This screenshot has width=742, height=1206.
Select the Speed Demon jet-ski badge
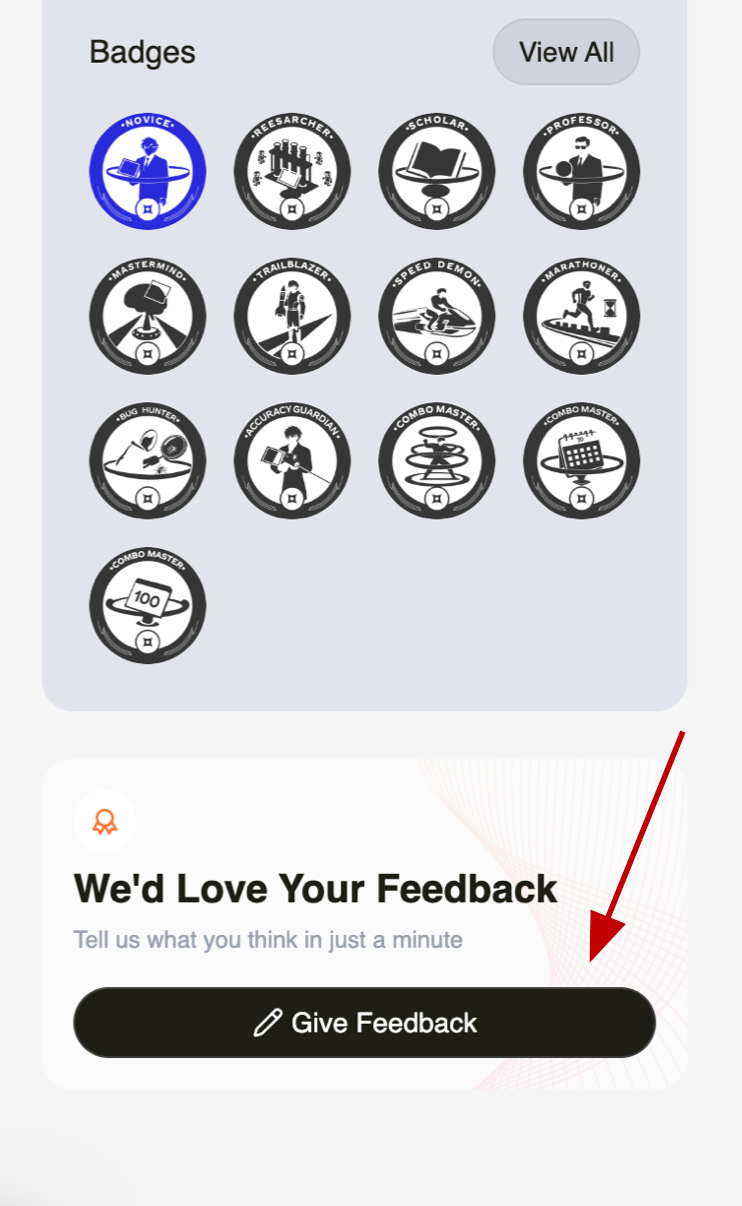click(x=437, y=316)
